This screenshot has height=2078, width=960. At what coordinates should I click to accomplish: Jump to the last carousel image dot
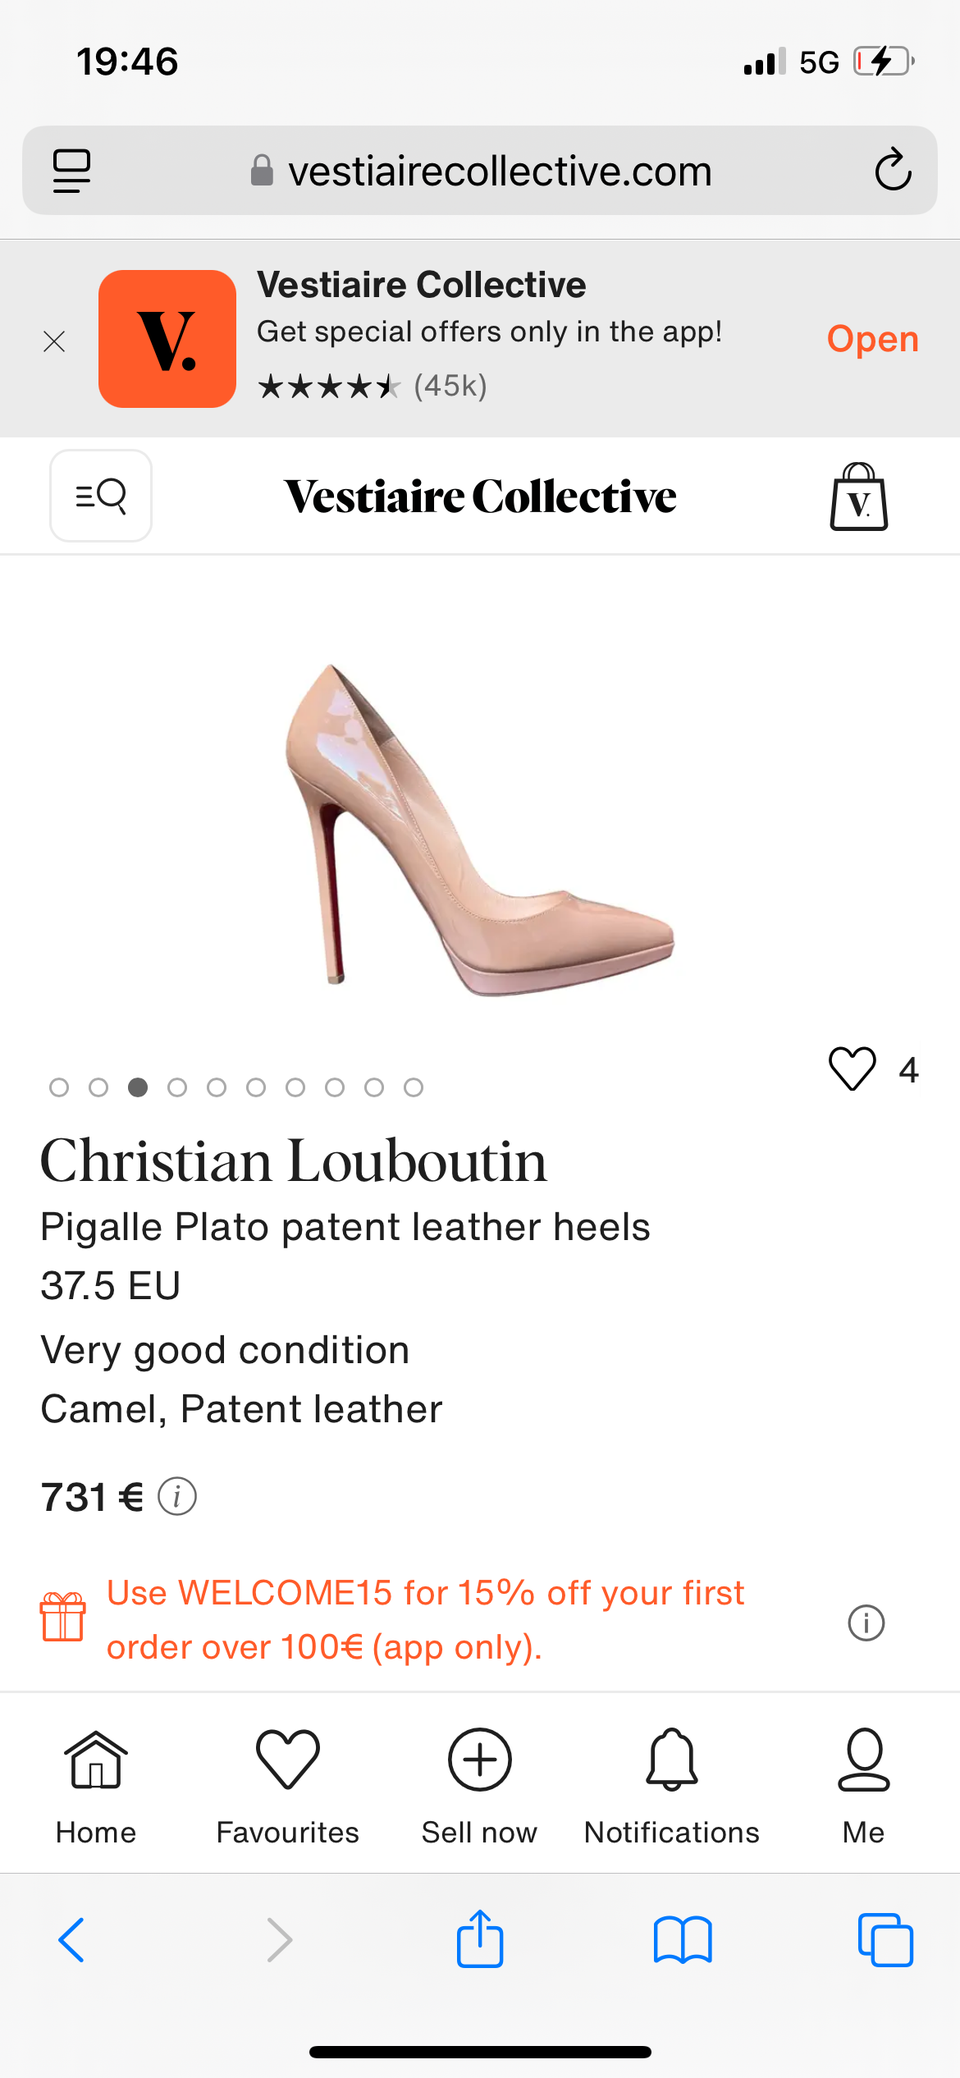(x=414, y=1087)
